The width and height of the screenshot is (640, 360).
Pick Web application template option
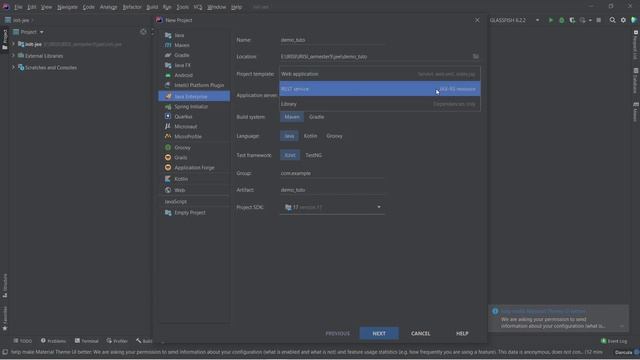tap(380, 74)
